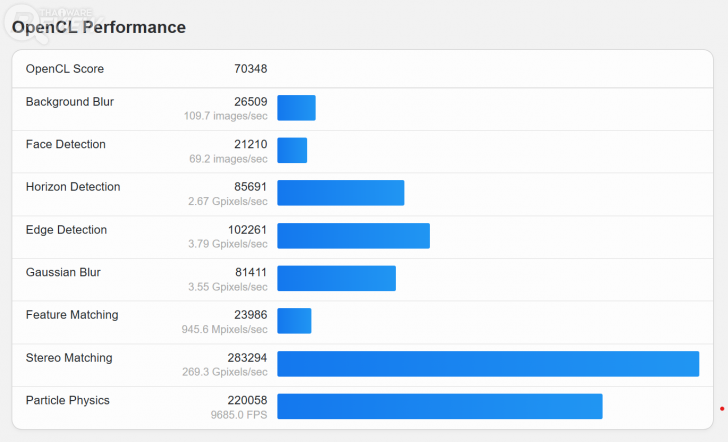Click the 109.7 images/sec value
The width and height of the screenshot is (728, 442).
226,116
